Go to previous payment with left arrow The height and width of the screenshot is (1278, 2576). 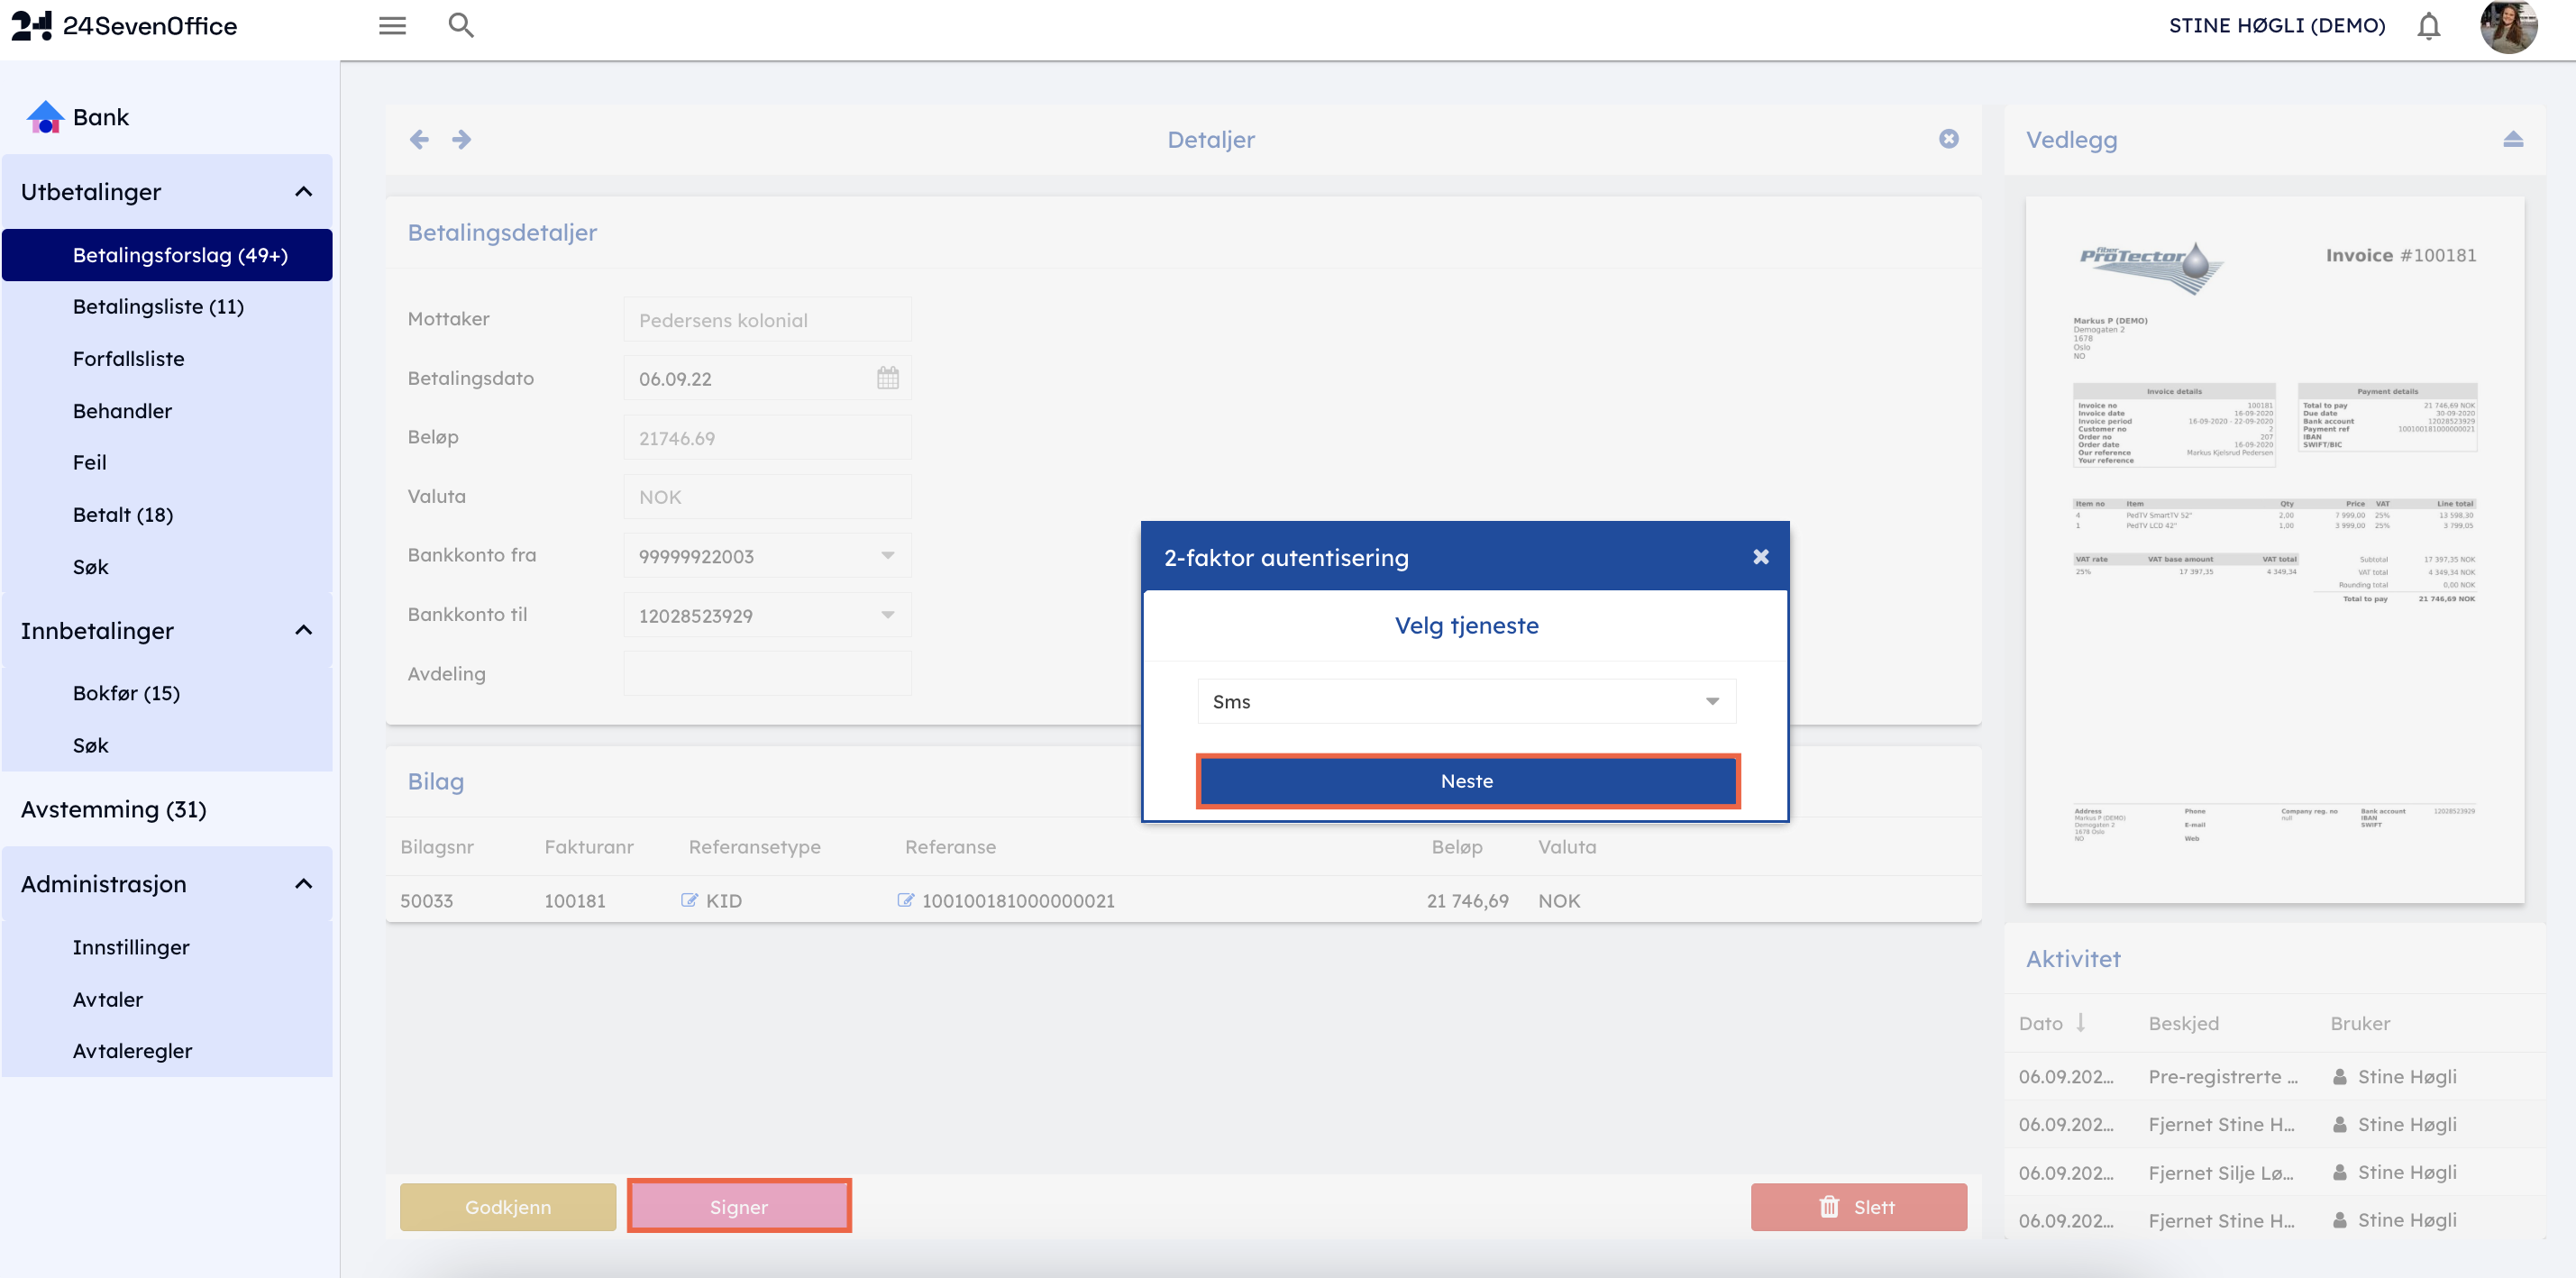point(419,139)
